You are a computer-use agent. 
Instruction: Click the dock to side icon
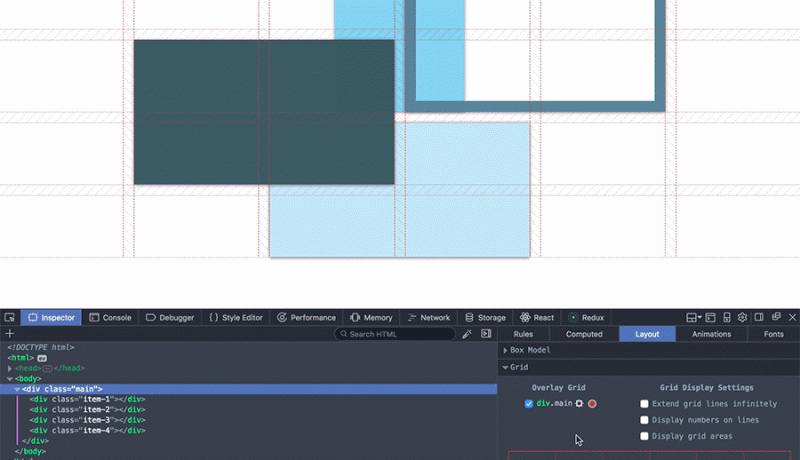(x=759, y=317)
